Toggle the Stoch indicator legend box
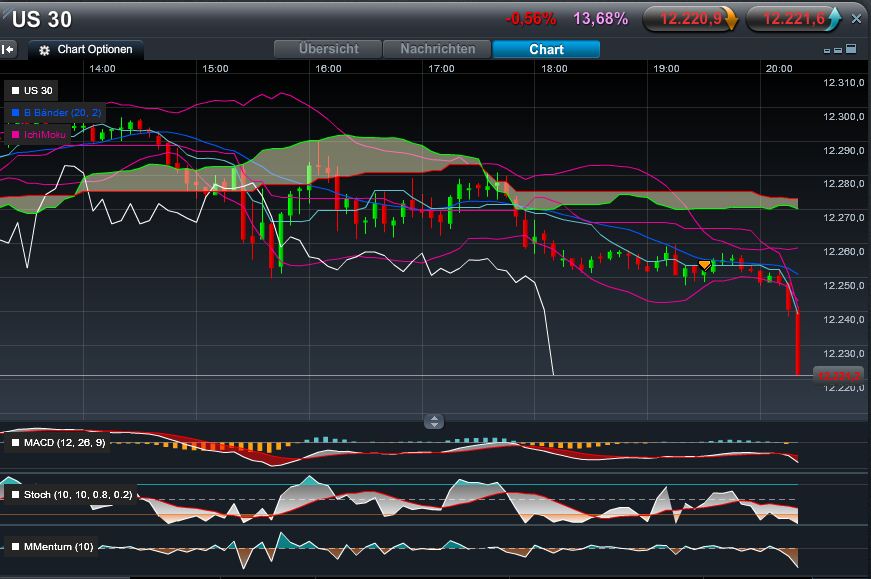 click(x=15, y=494)
